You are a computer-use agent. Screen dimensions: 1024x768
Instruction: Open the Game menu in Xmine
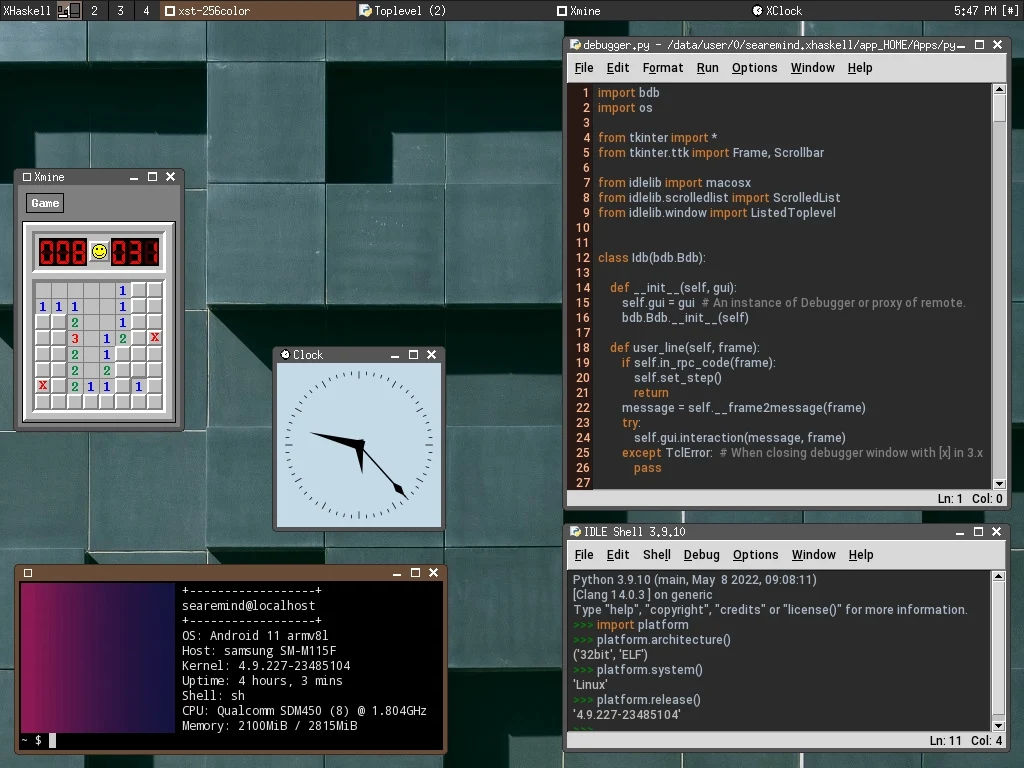click(44, 202)
